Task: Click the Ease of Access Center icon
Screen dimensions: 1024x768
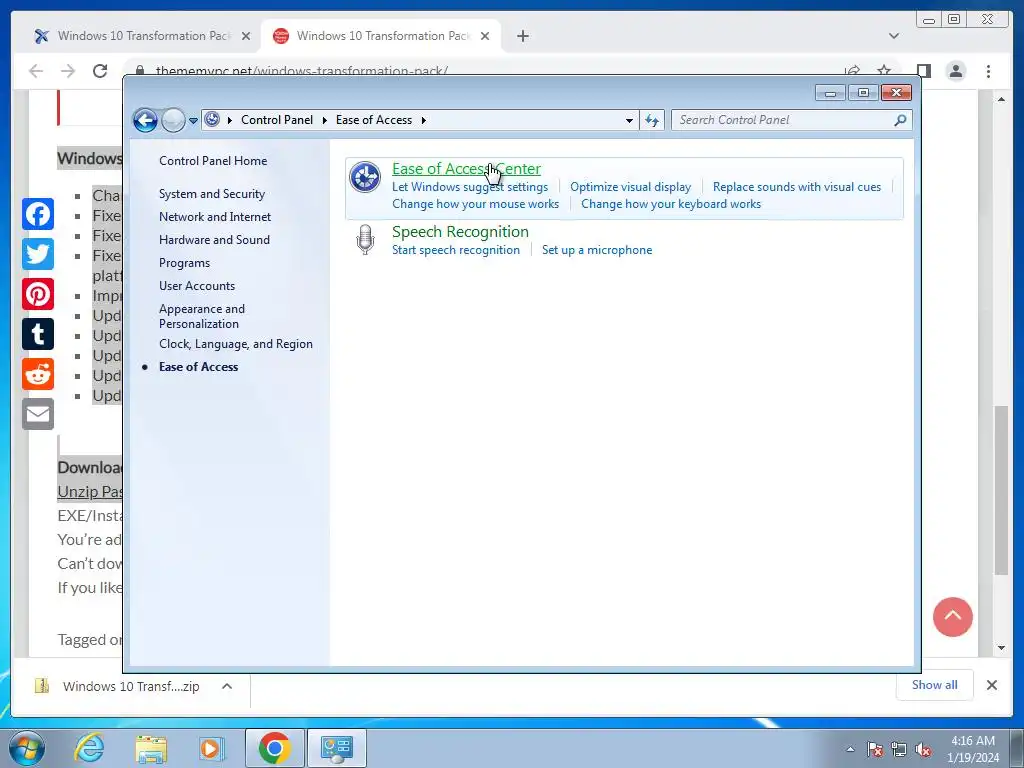Action: pyautogui.click(x=364, y=177)
